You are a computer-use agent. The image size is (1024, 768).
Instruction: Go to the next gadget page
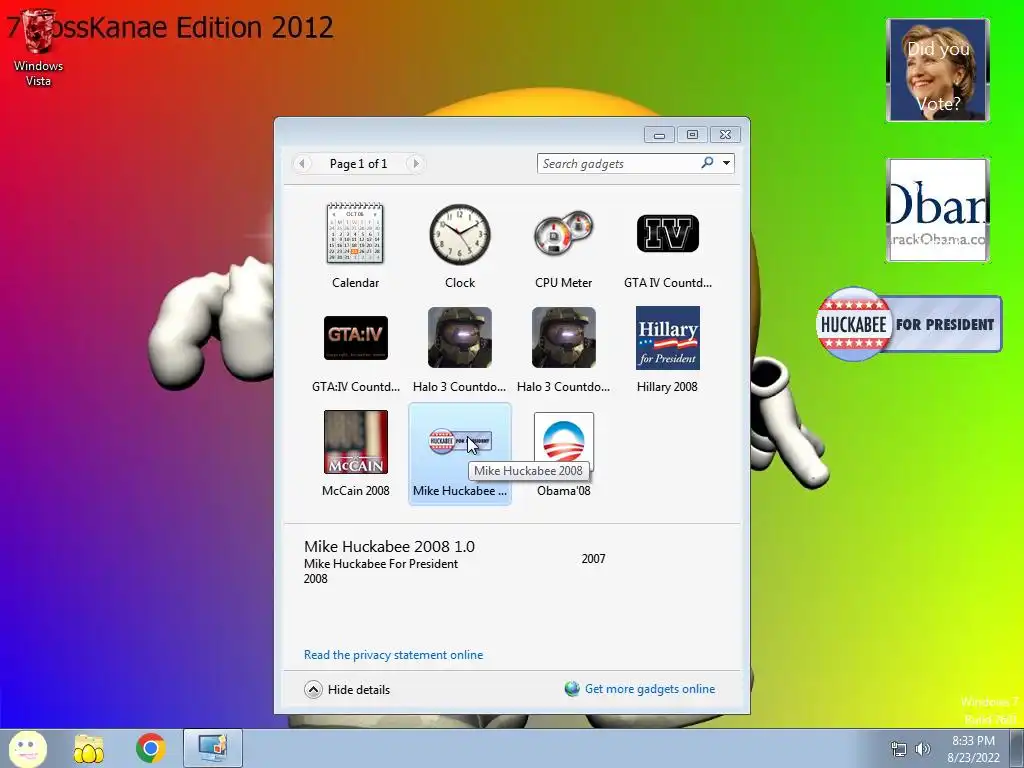tap(415, 163)
